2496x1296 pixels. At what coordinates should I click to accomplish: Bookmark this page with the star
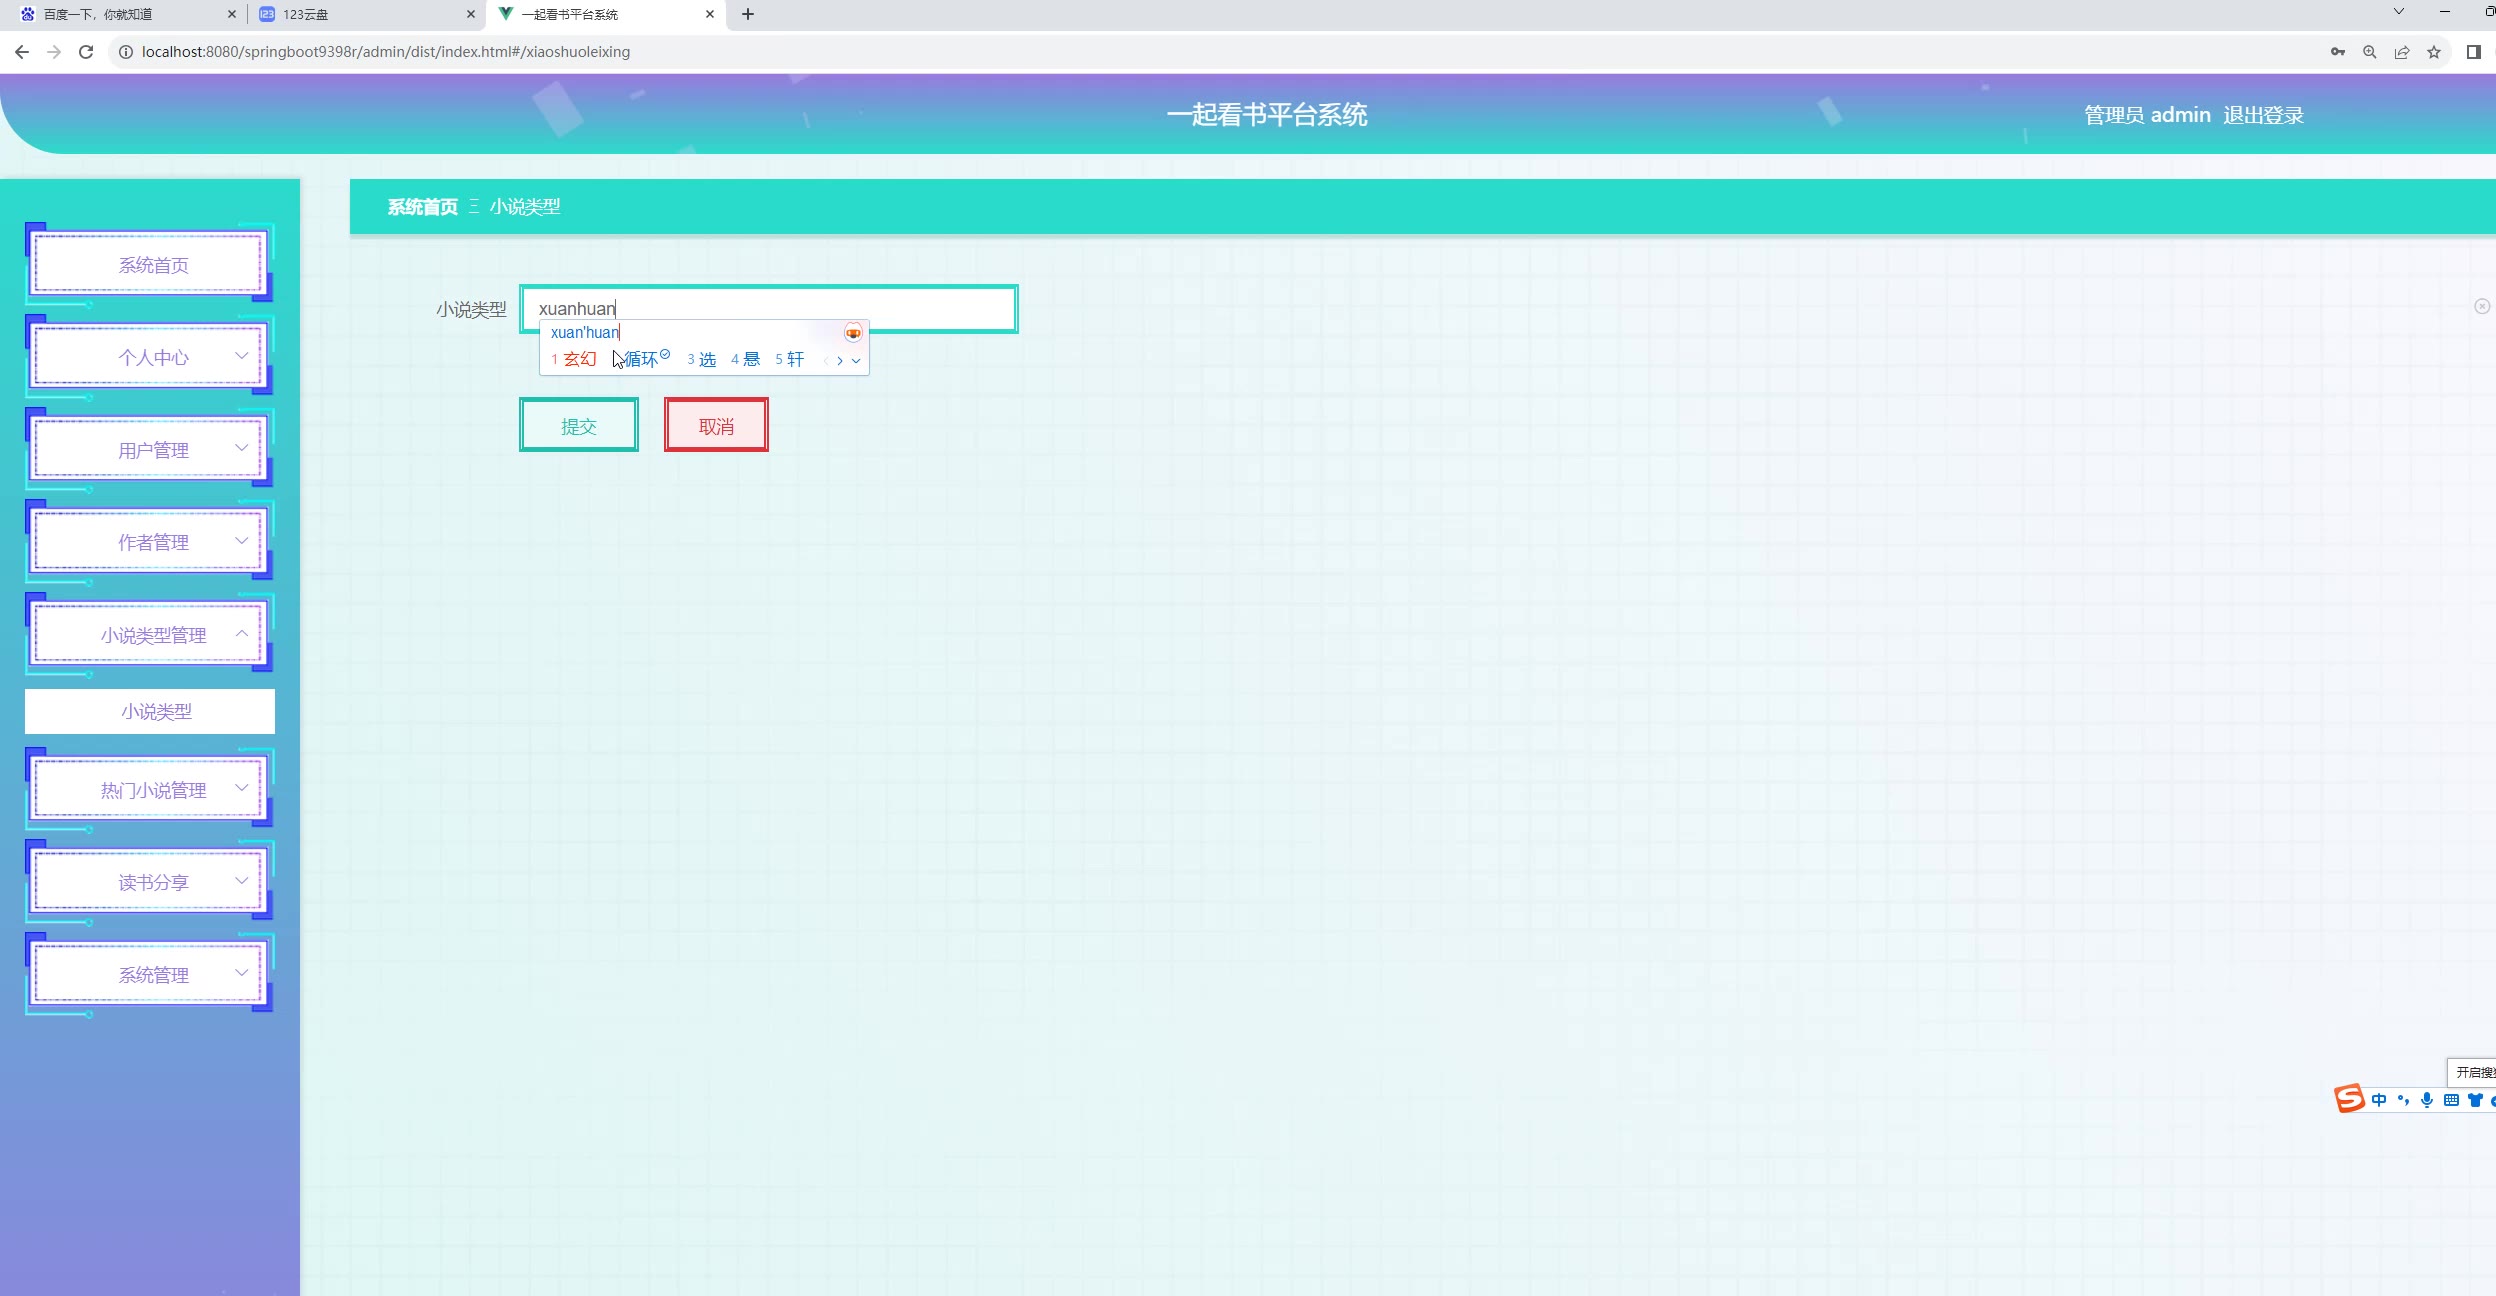[2434, 52]
